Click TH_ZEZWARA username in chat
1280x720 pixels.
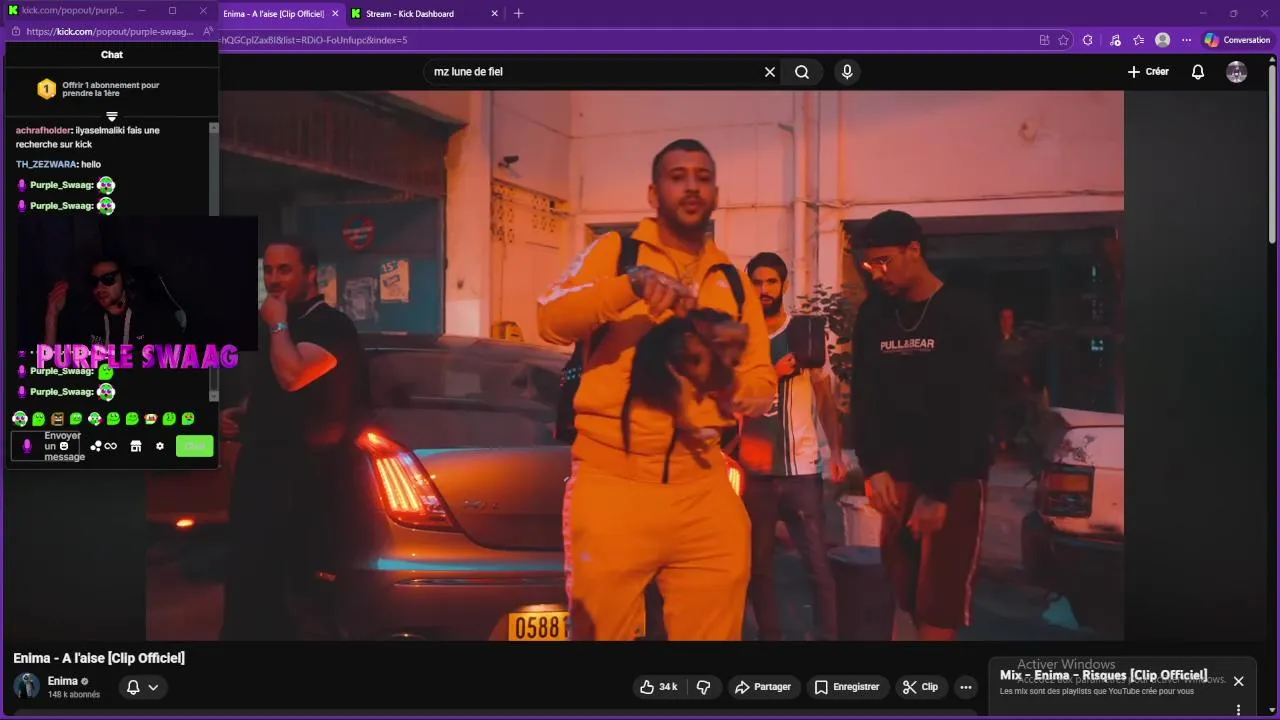click(46, 164)
